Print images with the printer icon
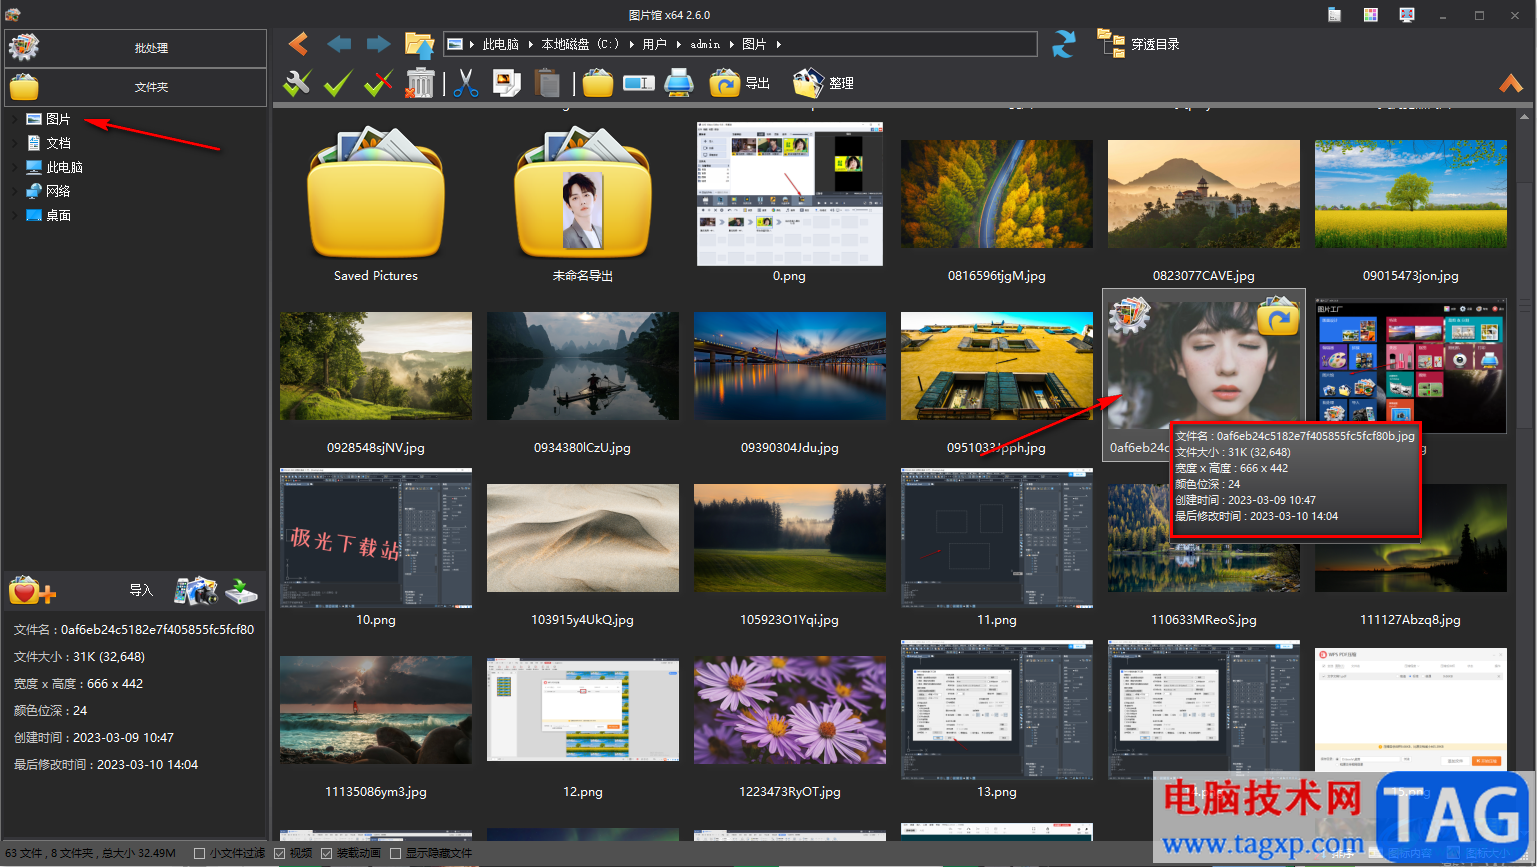Viewport: 1537px width, 867px height. [679, 83]
